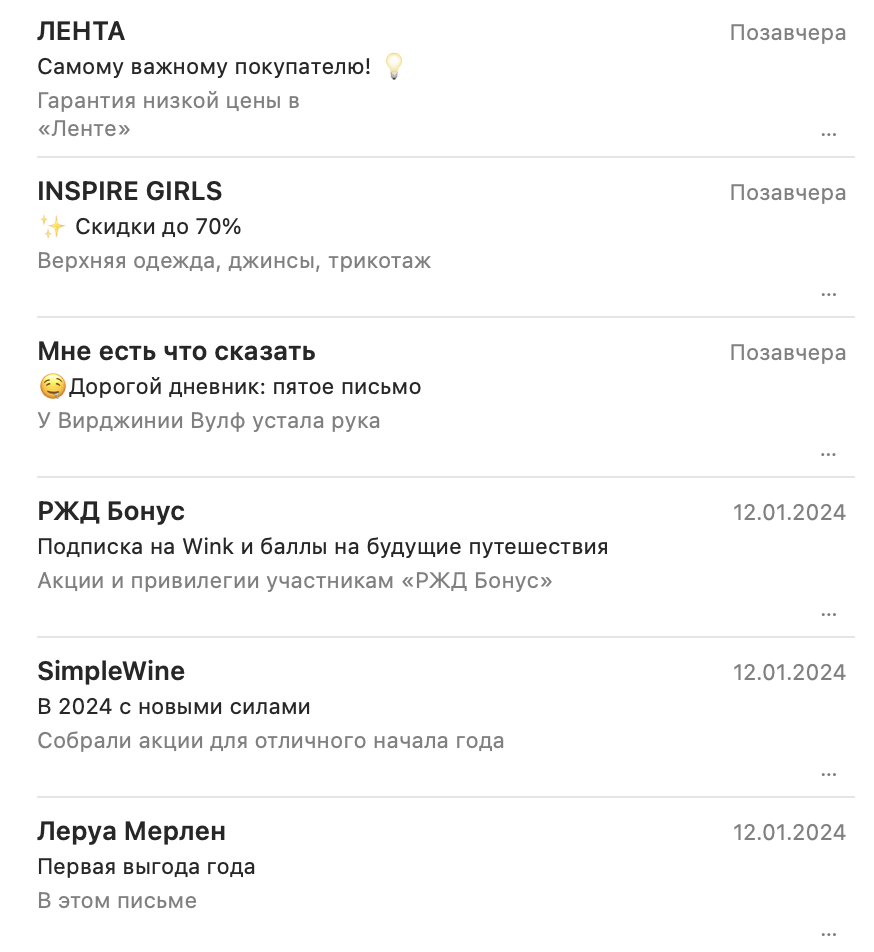Click the 12.01.2024 date on the РЖД Бонус email
Viewport: 874px width, 952px height.
(789, 513)
